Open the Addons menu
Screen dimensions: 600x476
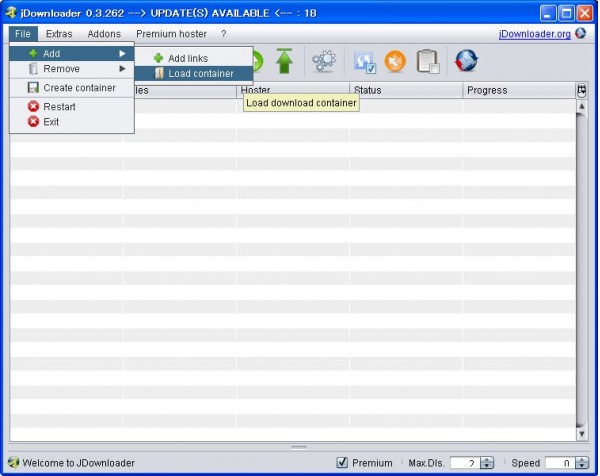pyautogui.click(x=104, y=34)
